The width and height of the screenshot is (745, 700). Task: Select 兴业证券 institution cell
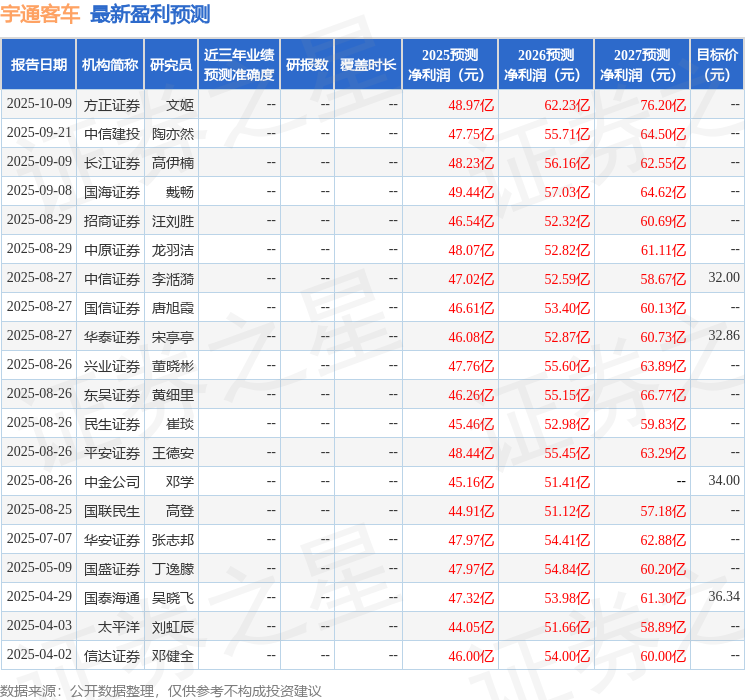112,366
